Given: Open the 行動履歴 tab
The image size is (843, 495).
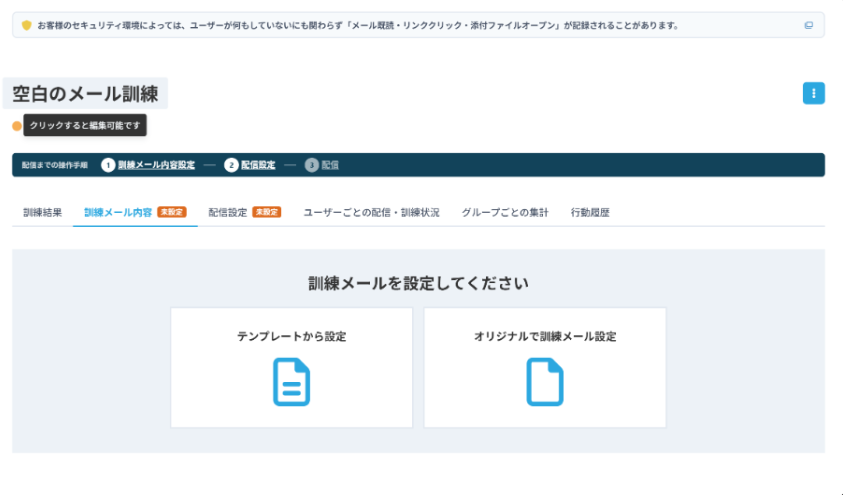Looking at the screenshot, I should [590, 212].
